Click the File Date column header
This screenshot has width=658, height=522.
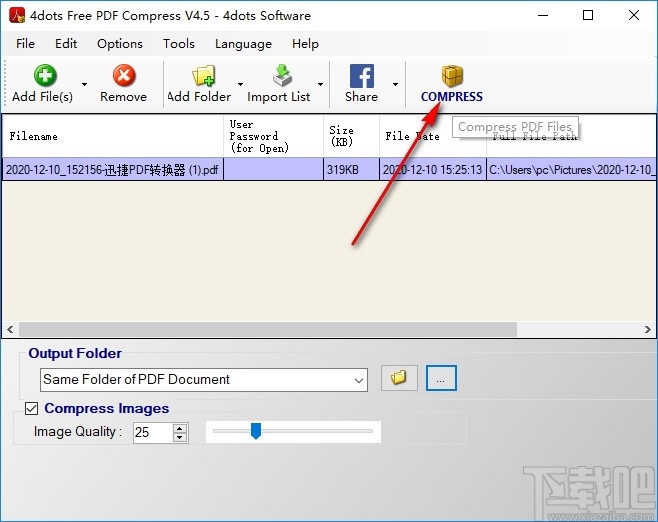[433, 136]
